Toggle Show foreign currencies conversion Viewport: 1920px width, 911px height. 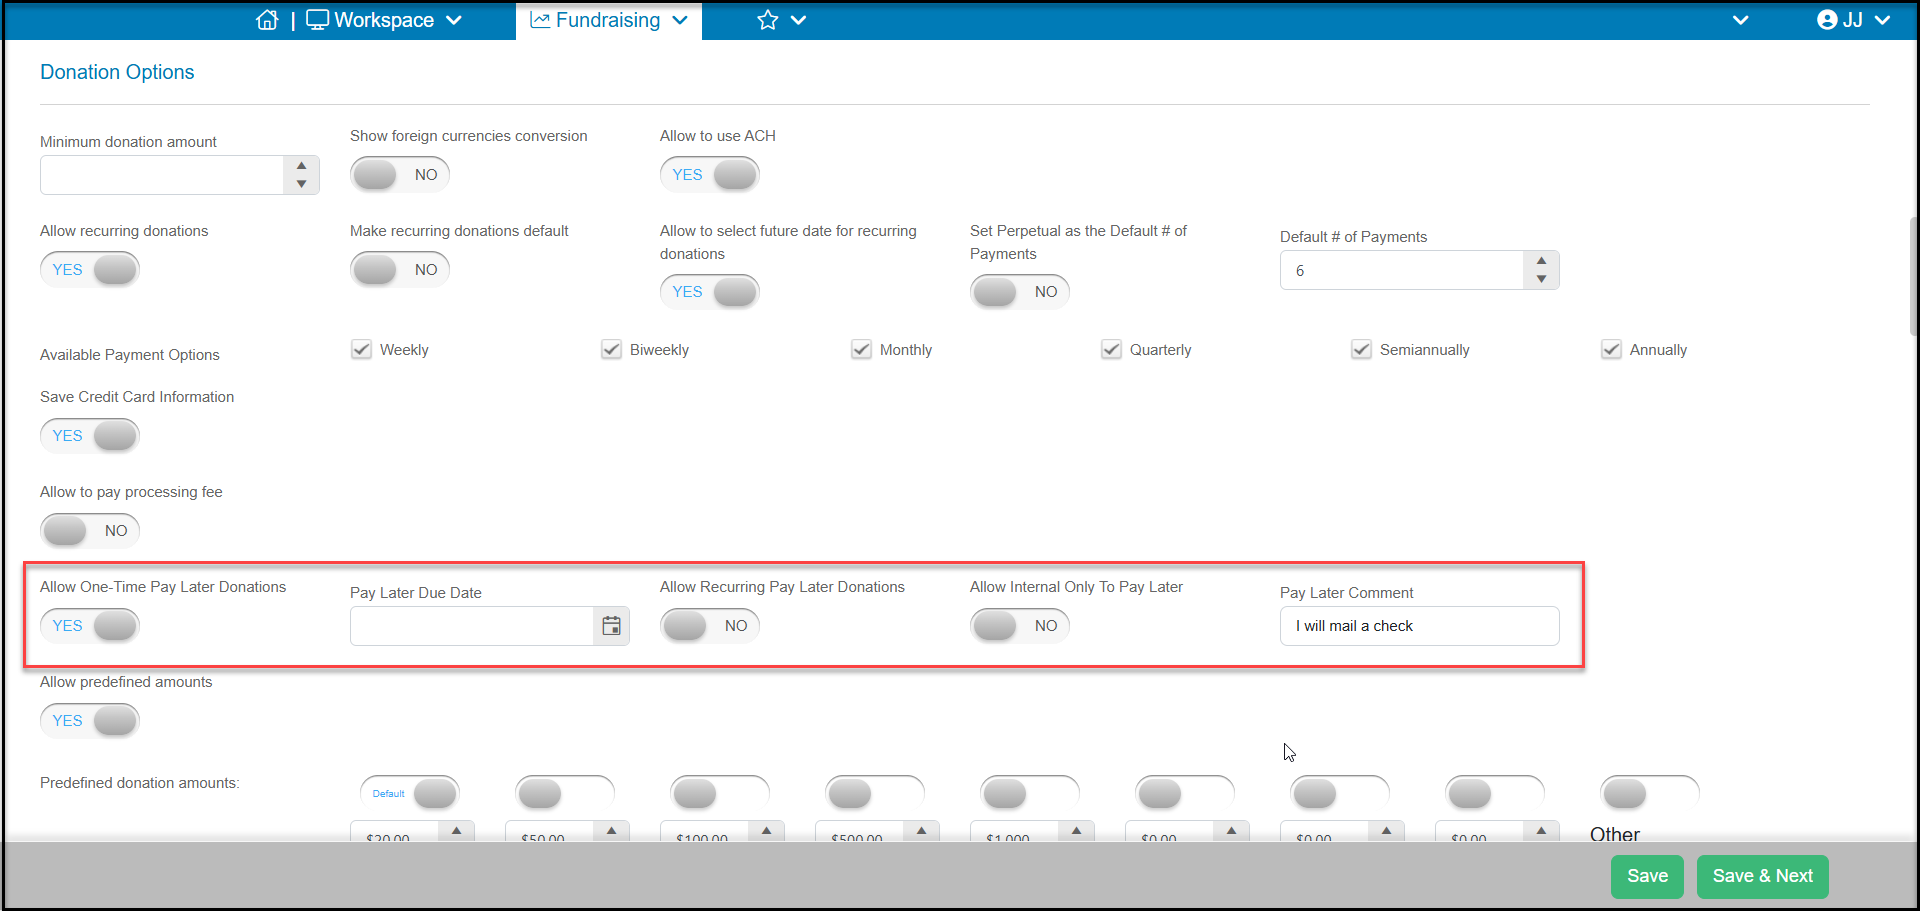[x=400, y=175]
